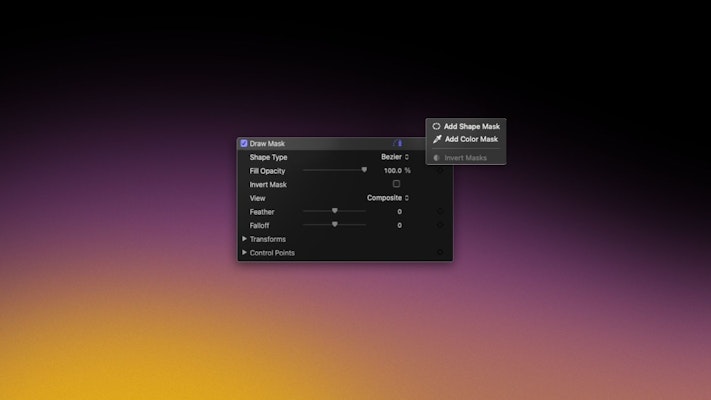Screen dimensions: 711x400
Task: Open the View Composite dropdown
Action: click(x=388, y=198)
